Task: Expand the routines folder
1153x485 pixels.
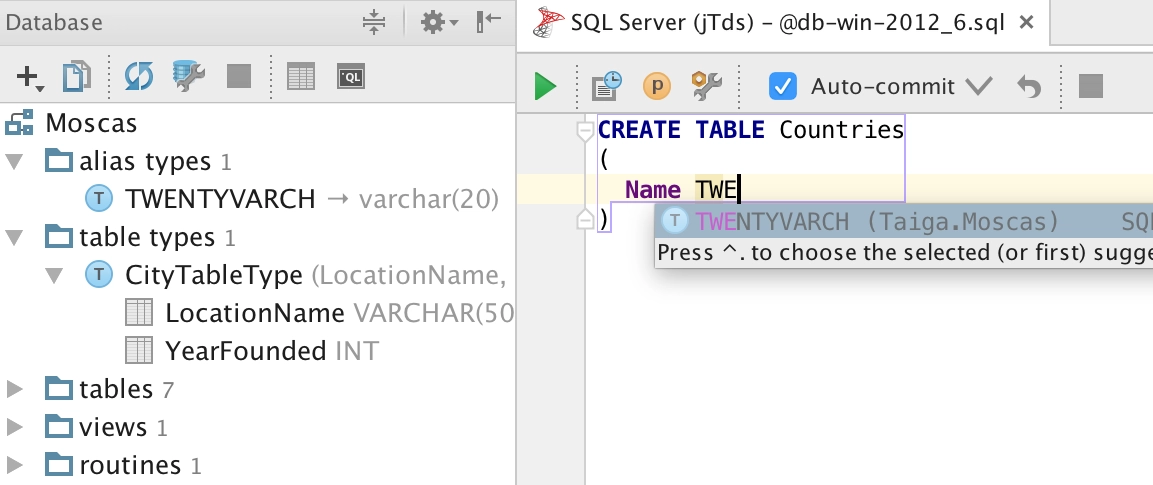Action: tap(15, 465)
